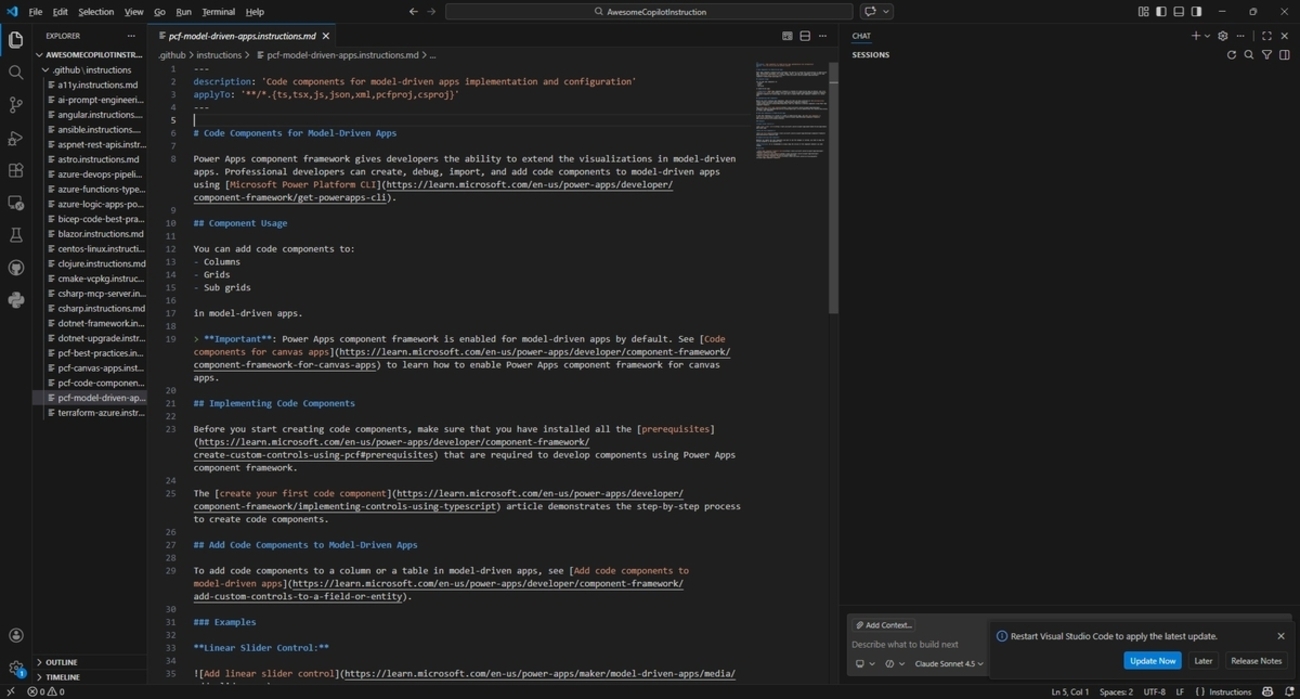Image resolution: width=1300 pixels, height=699 pixels.
Task: Open the Claude Sonnet 4.5 model picker
Action: (949, 664)
